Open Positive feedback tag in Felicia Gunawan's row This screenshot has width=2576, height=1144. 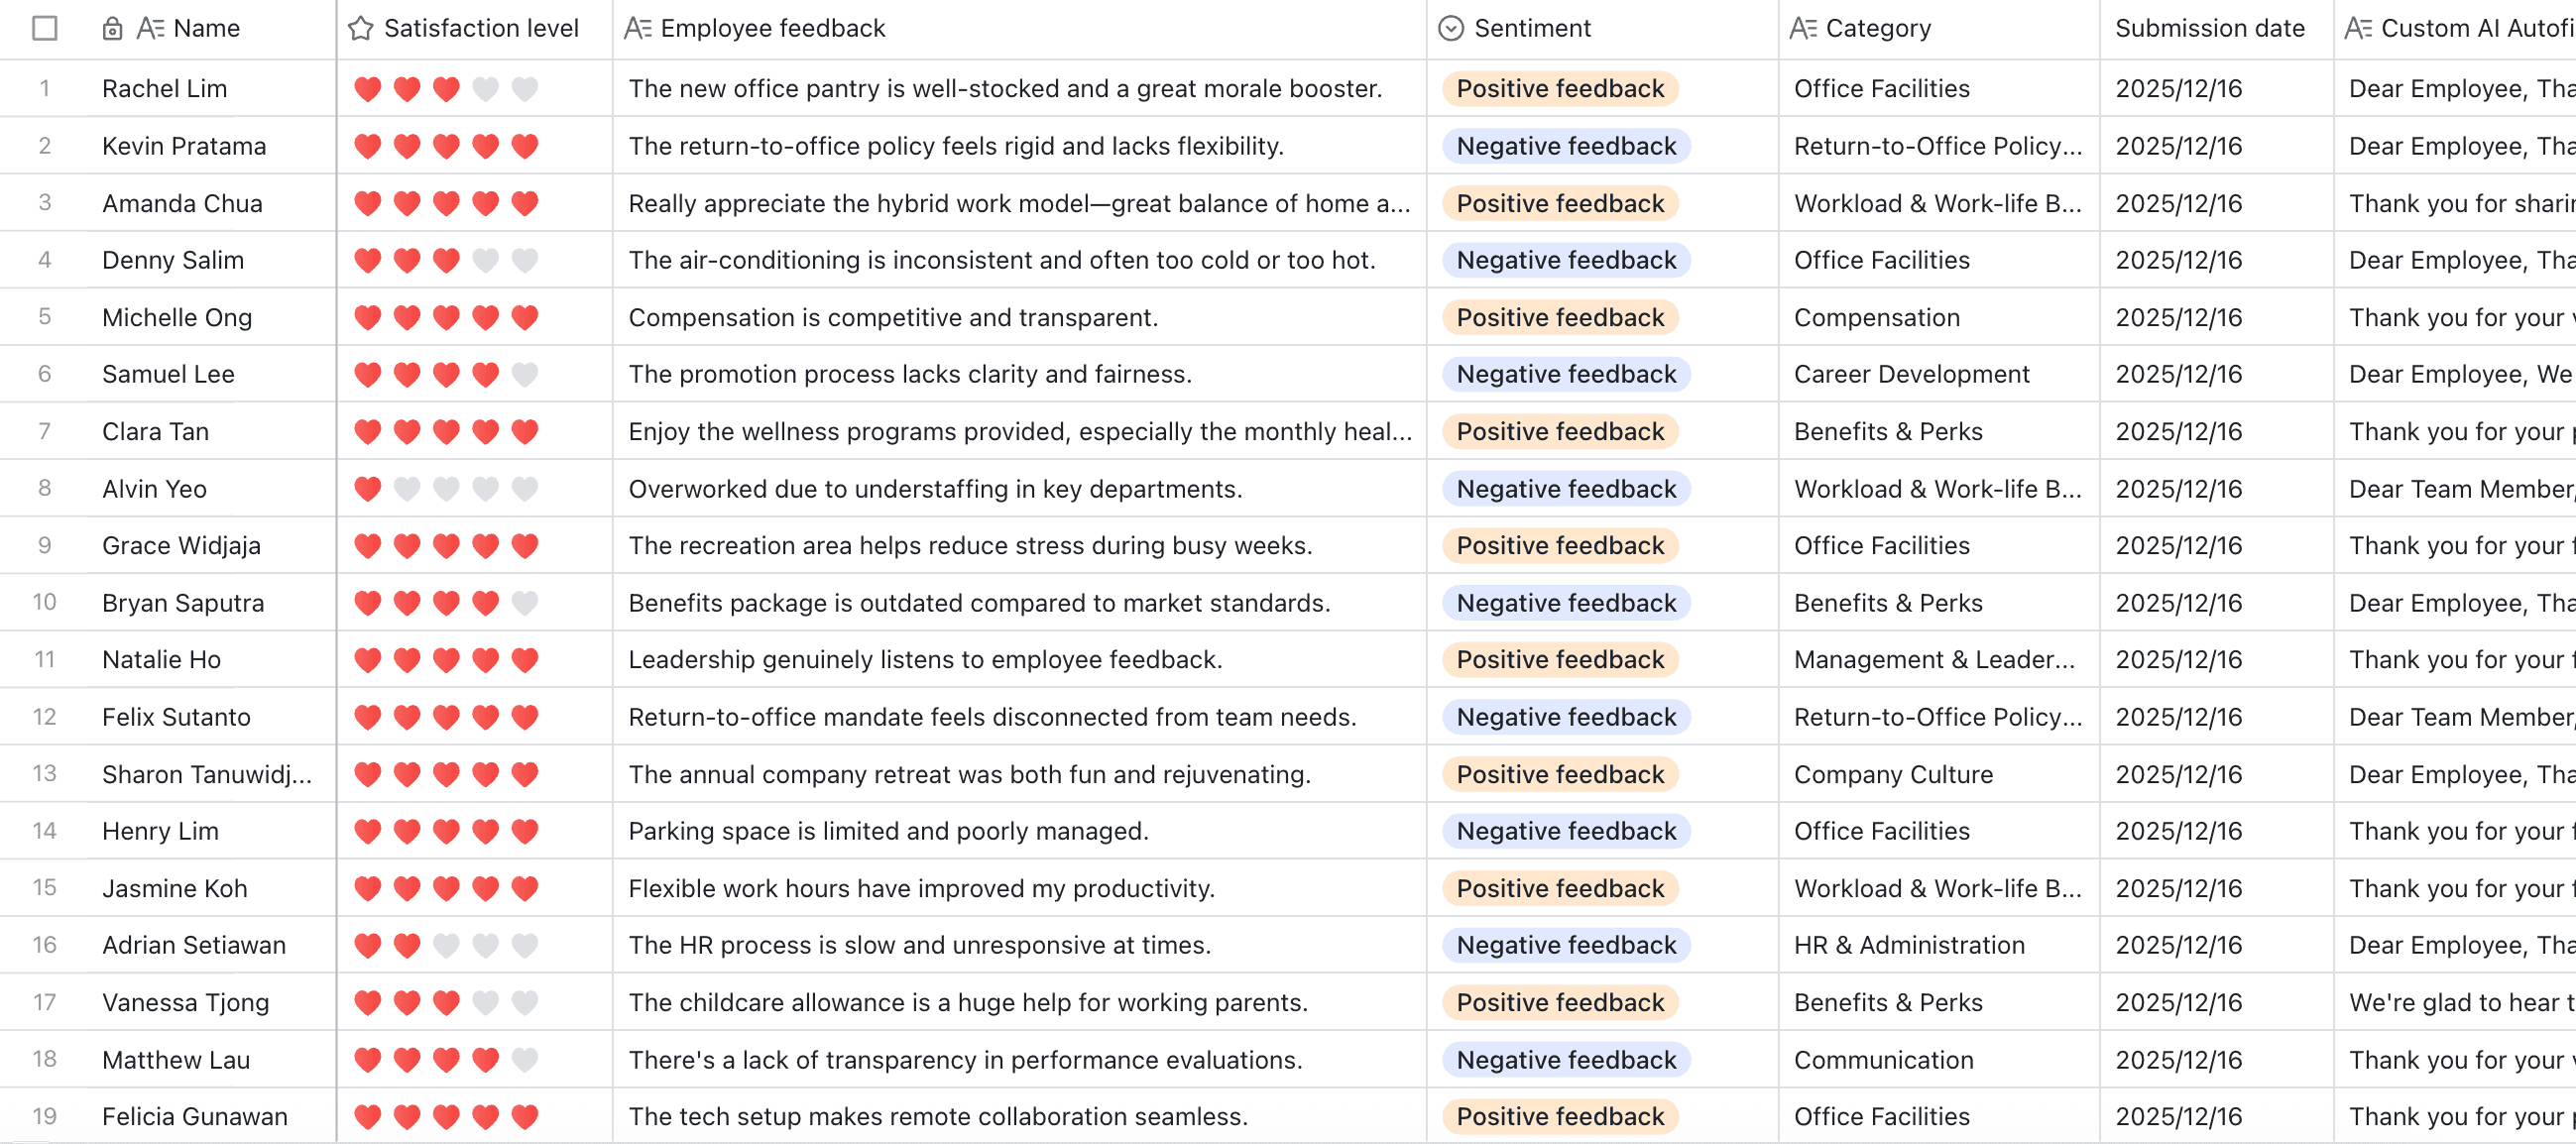click(x=1559, y=1116)
